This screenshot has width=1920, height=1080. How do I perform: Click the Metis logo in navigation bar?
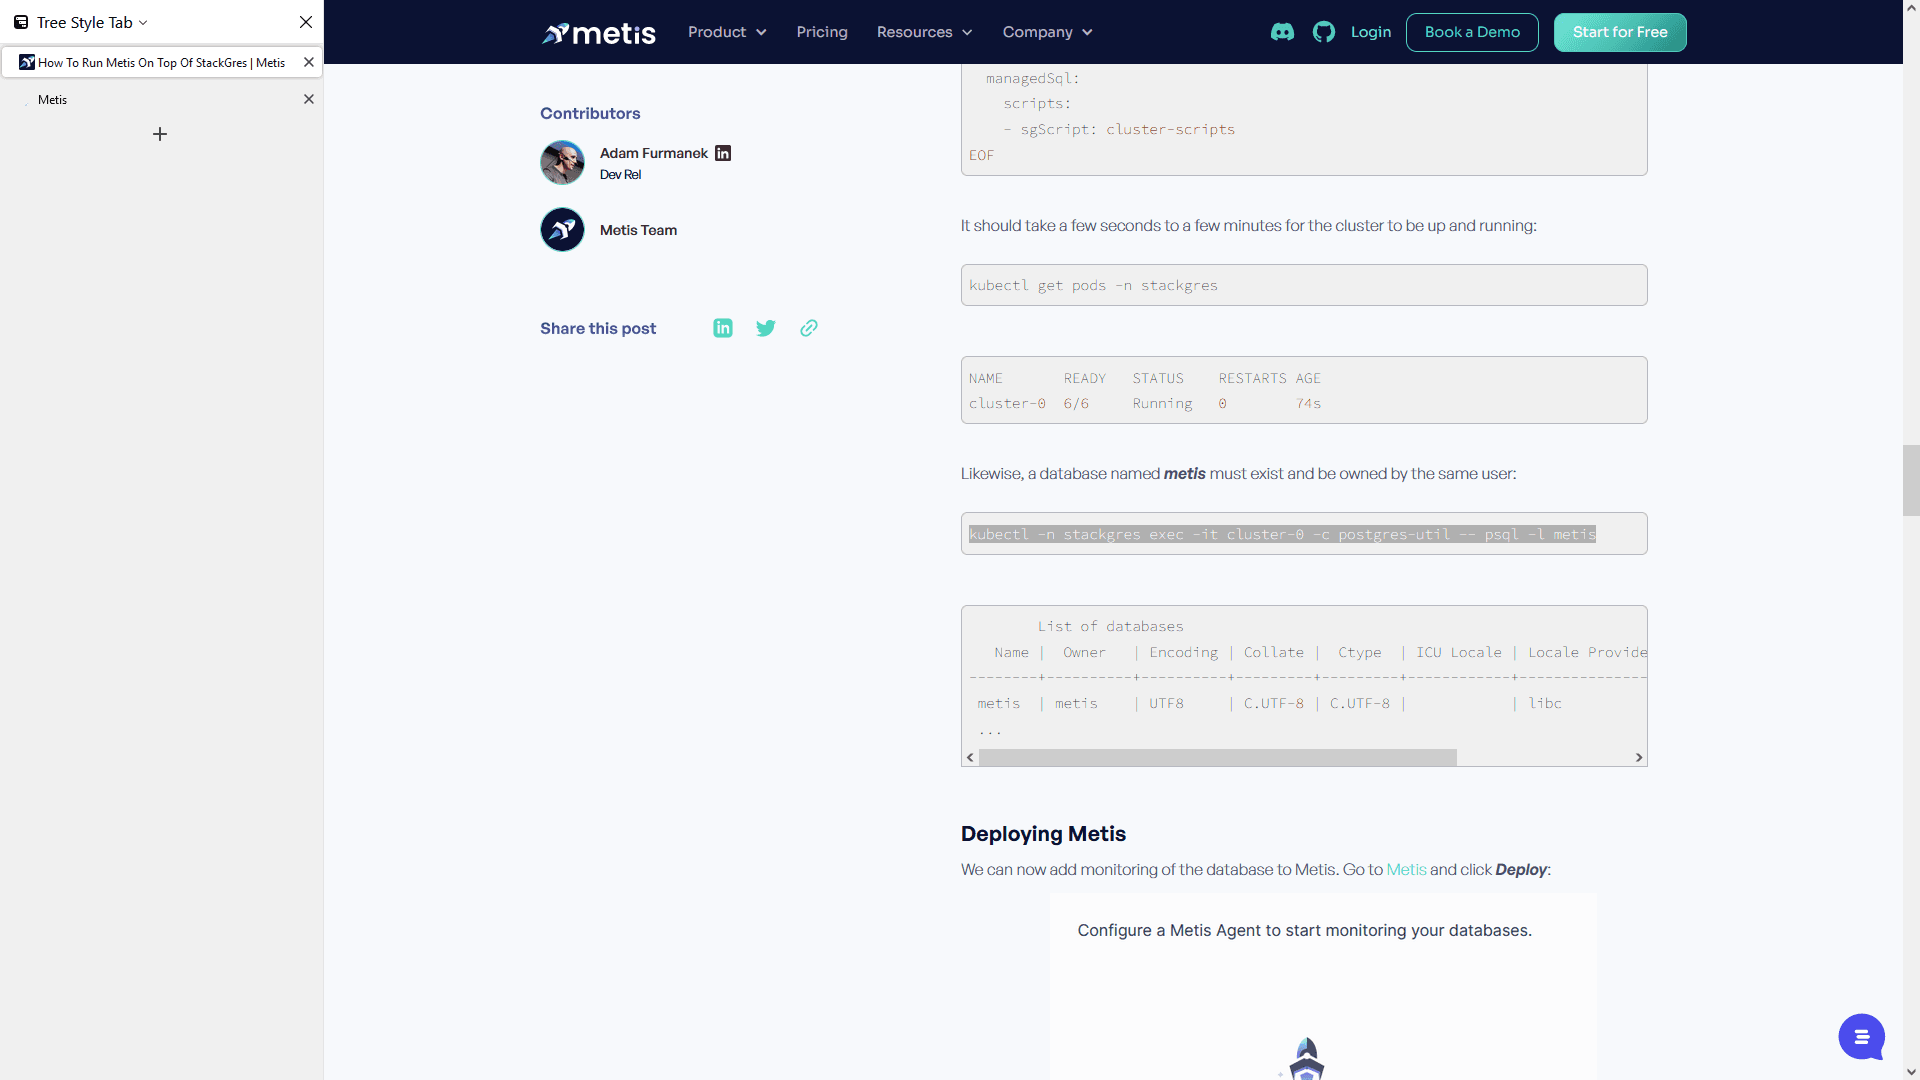pyautogui.click(x=599, y=33)
